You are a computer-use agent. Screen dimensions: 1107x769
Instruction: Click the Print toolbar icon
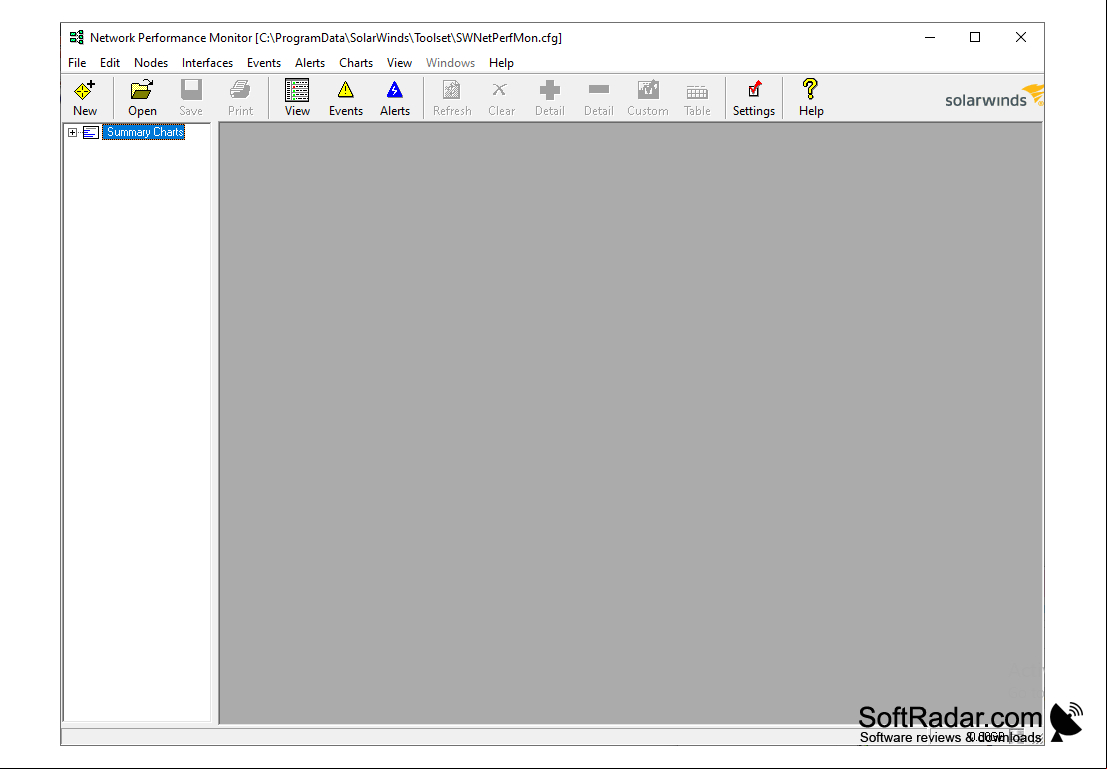coord(240,90)
